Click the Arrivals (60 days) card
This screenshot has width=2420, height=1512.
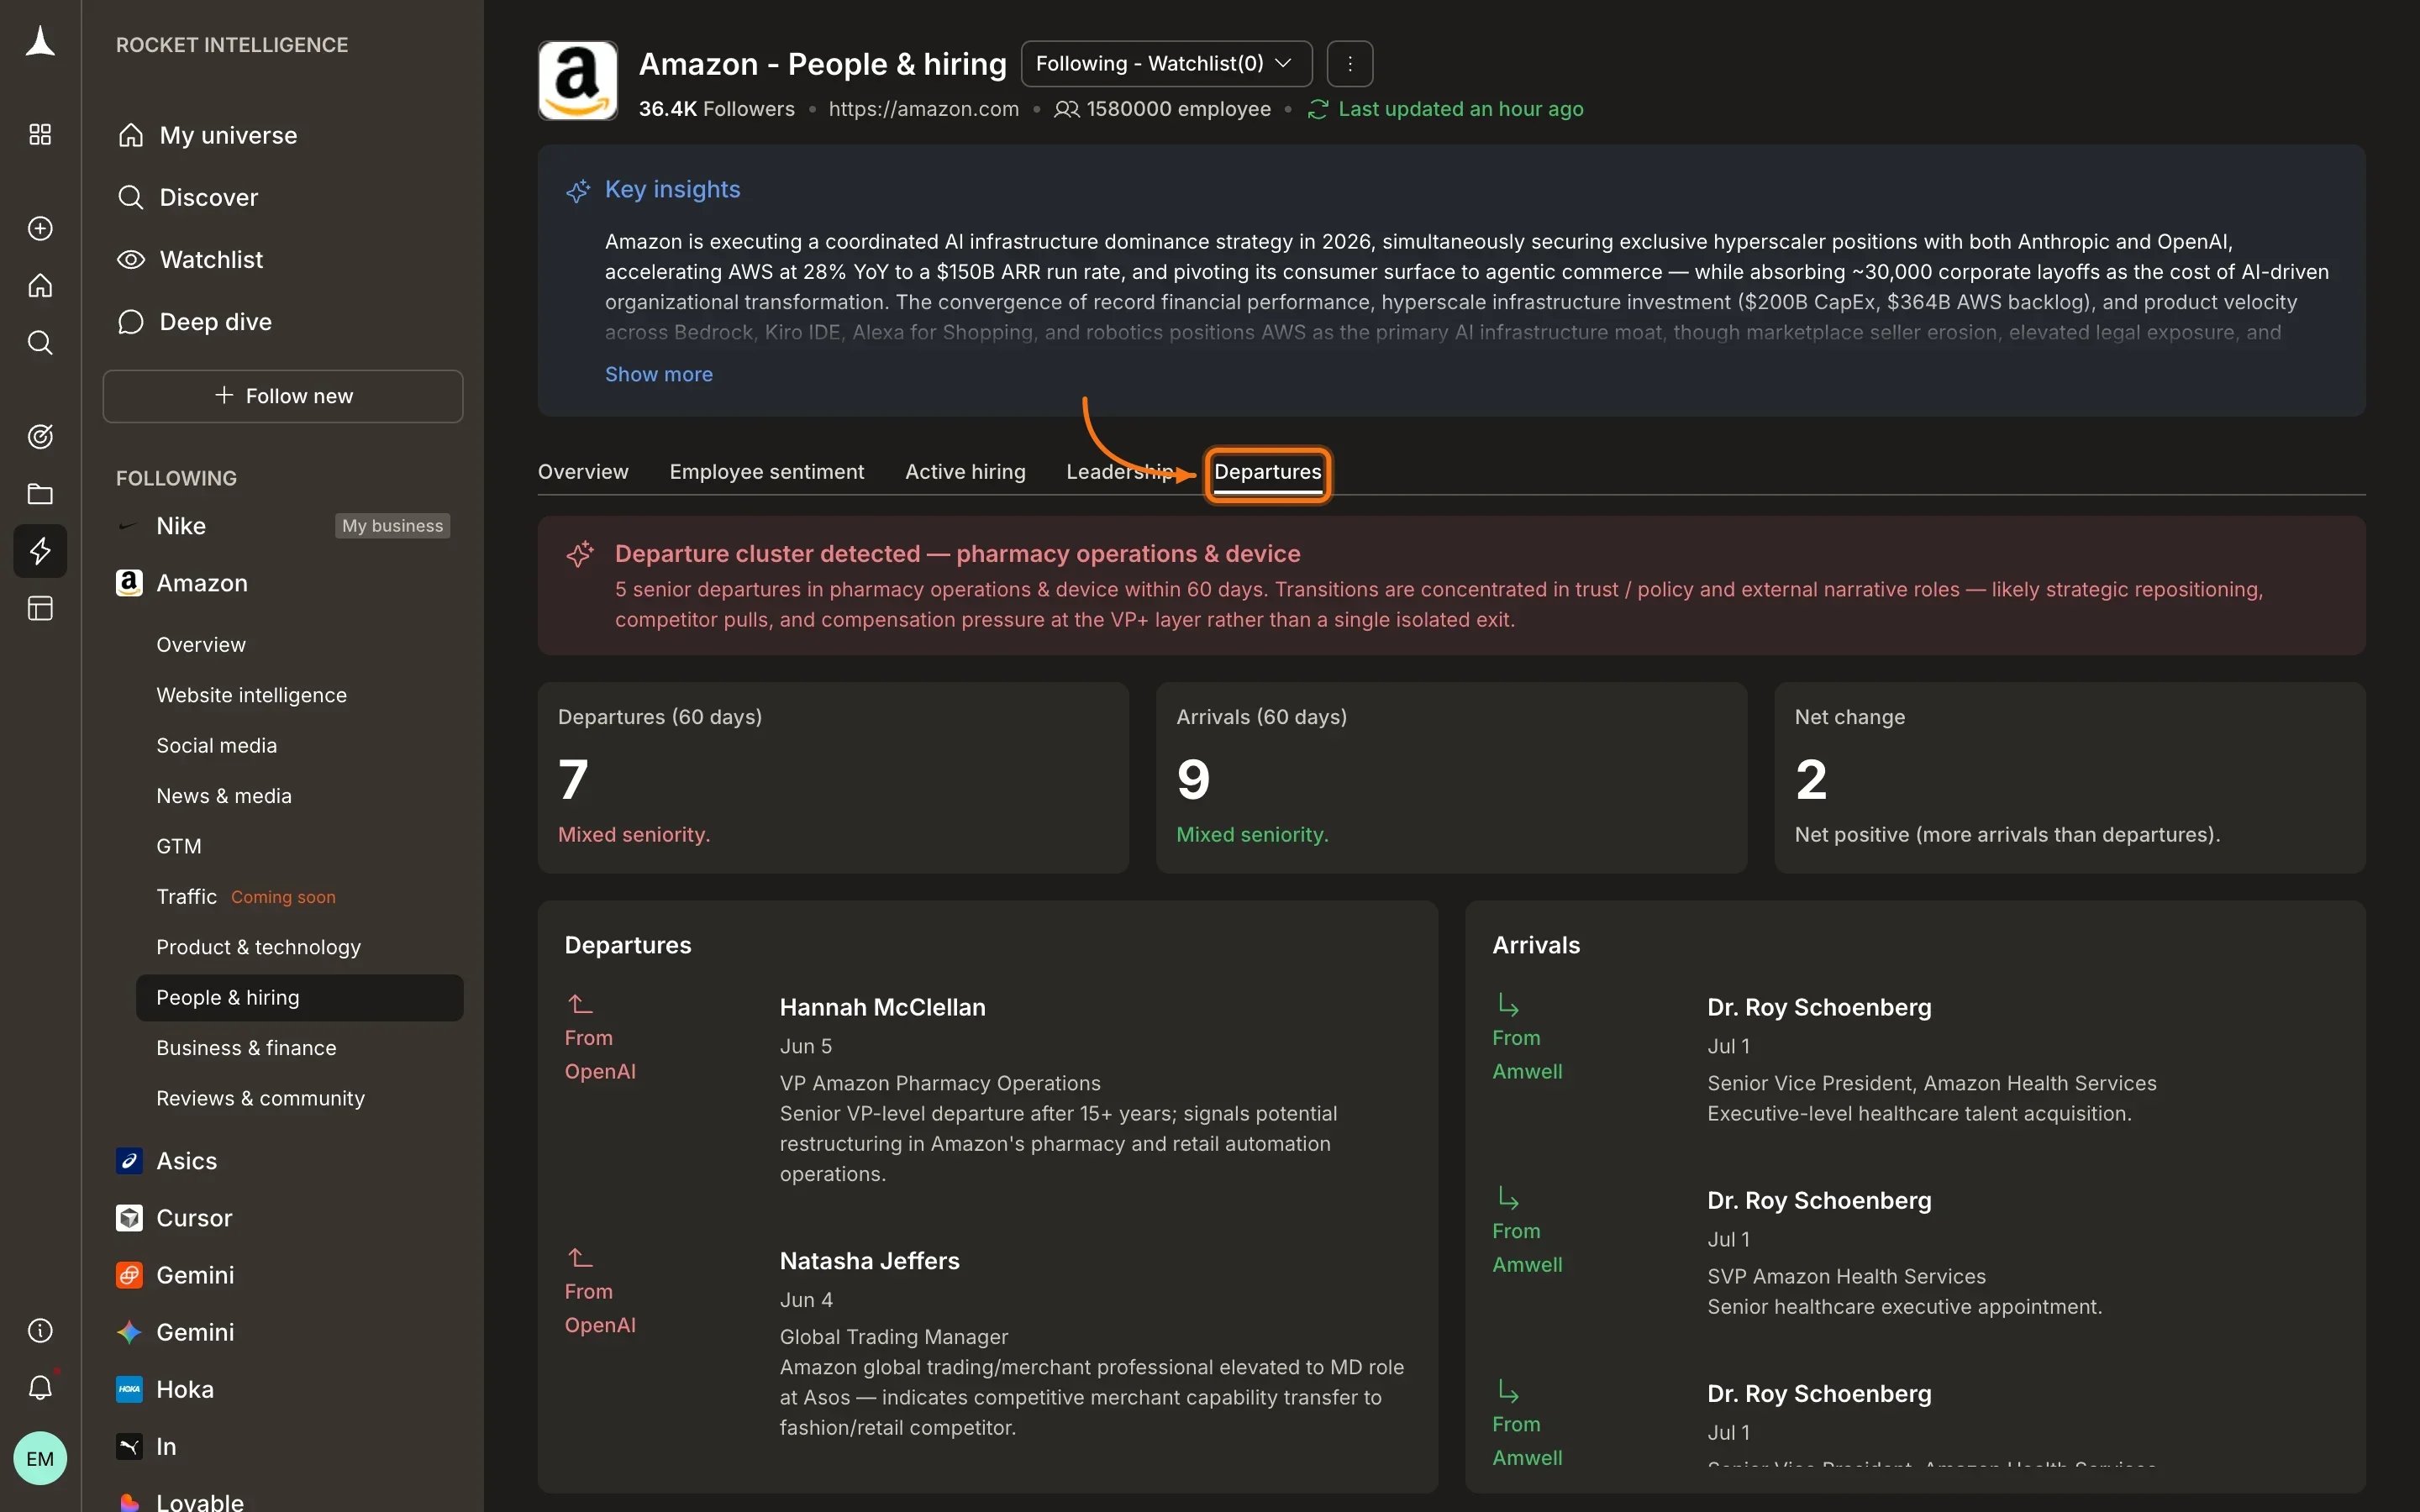click(1452, 778)
